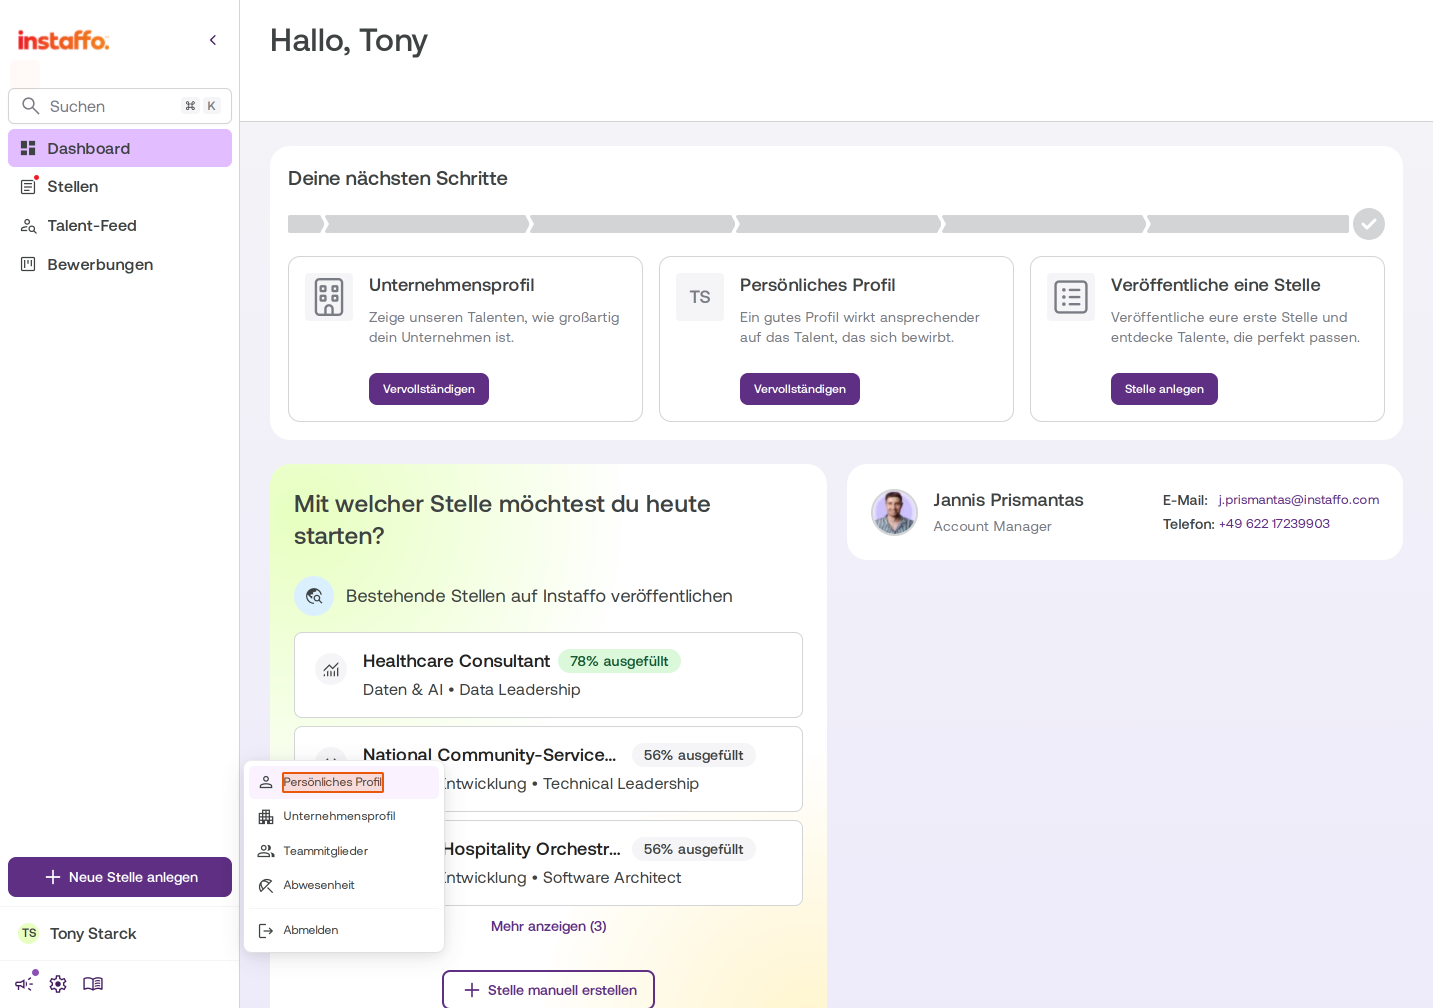
Task: Click the progress bar checkmark circle
Action: (x=1369, y=224)
